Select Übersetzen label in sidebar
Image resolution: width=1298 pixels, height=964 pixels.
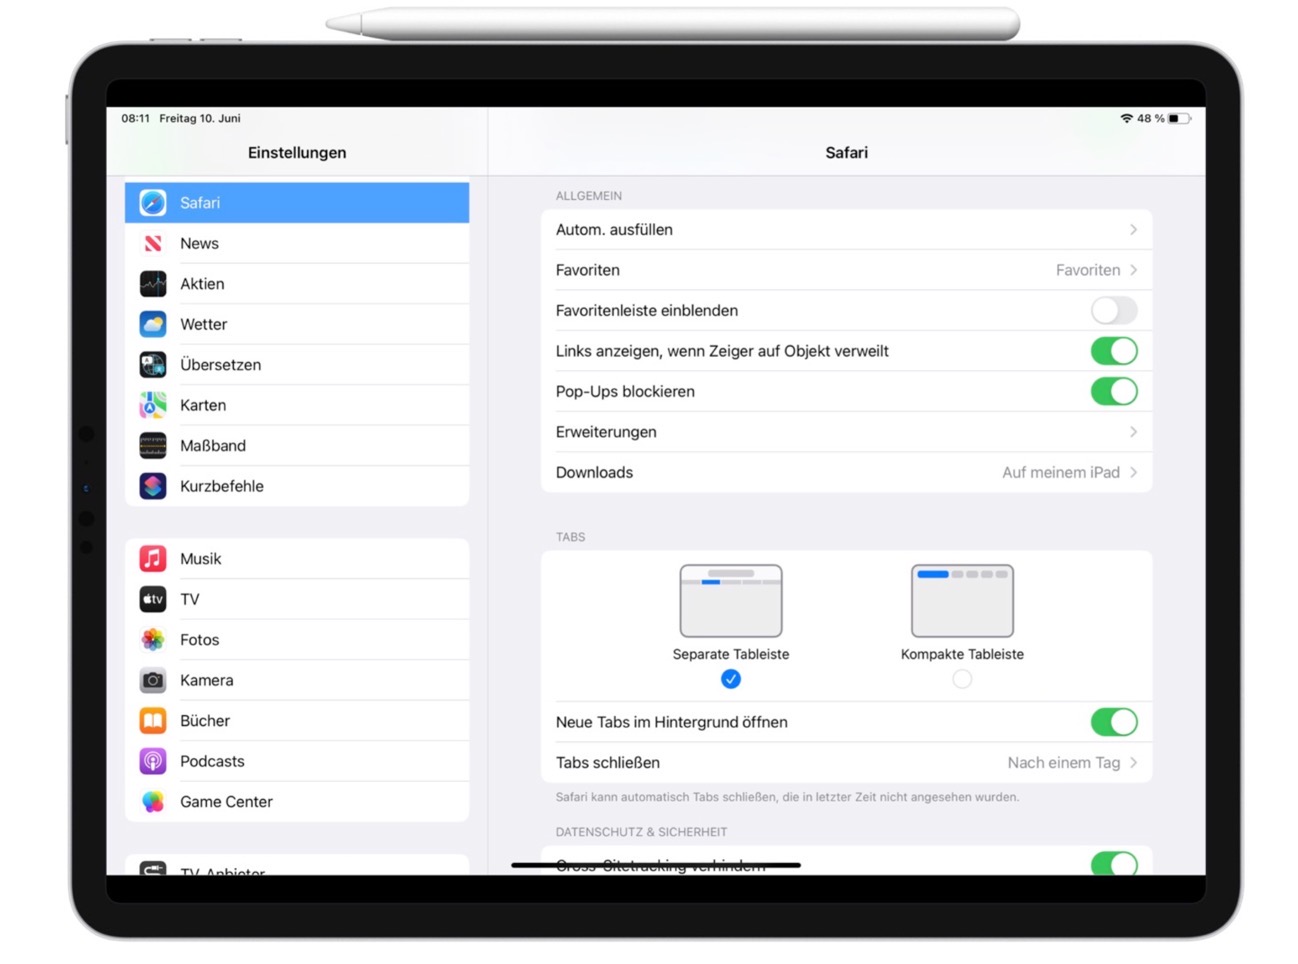(220, 365)
